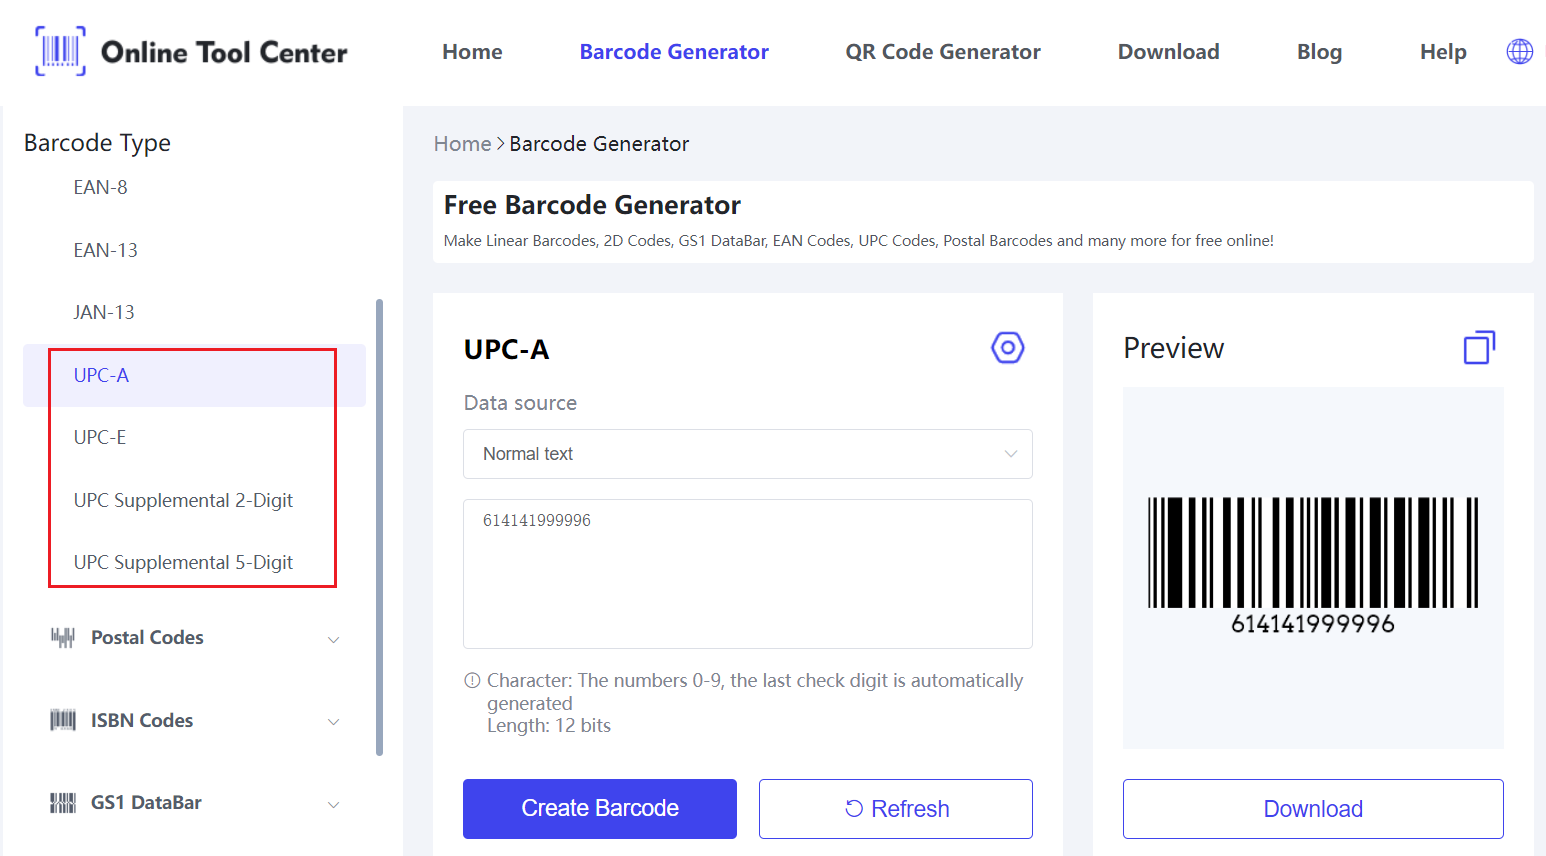This screenshot has height=856, width=1546.
Task: Open UPC-A settings hexagon icon
Action: (x=1007, y=348)
